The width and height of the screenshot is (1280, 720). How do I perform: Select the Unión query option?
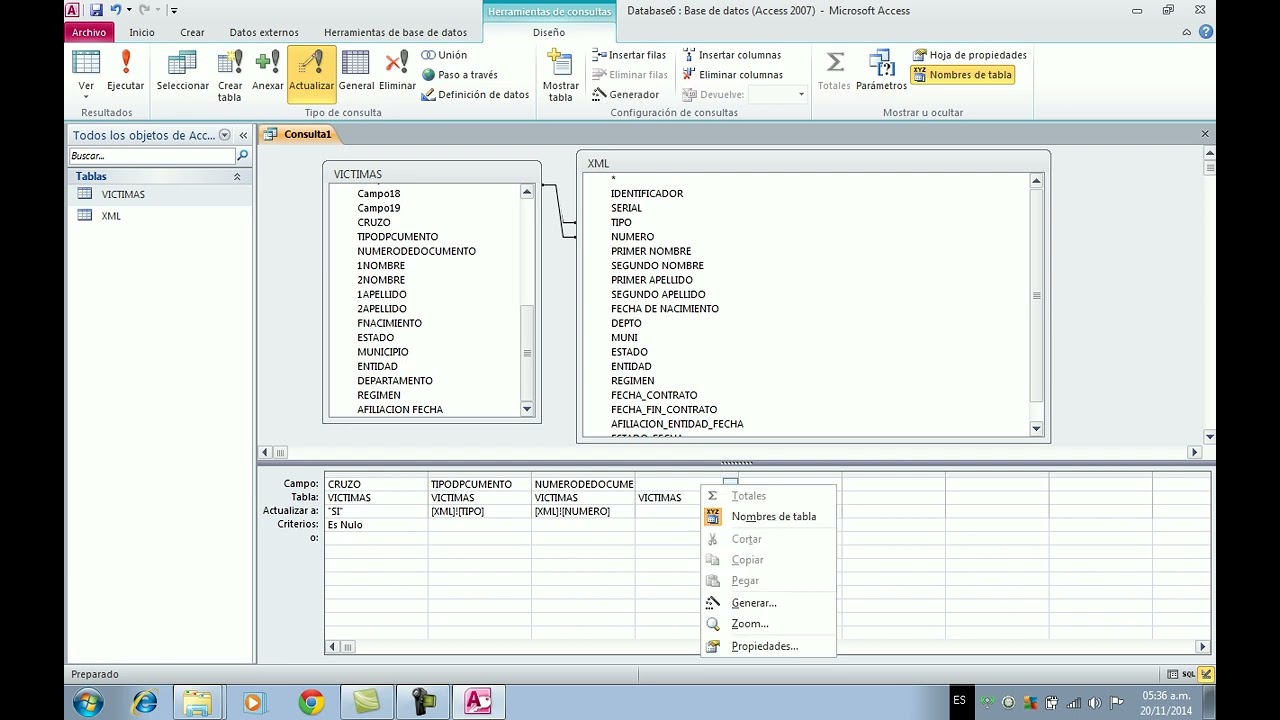(x=444, y=55)
